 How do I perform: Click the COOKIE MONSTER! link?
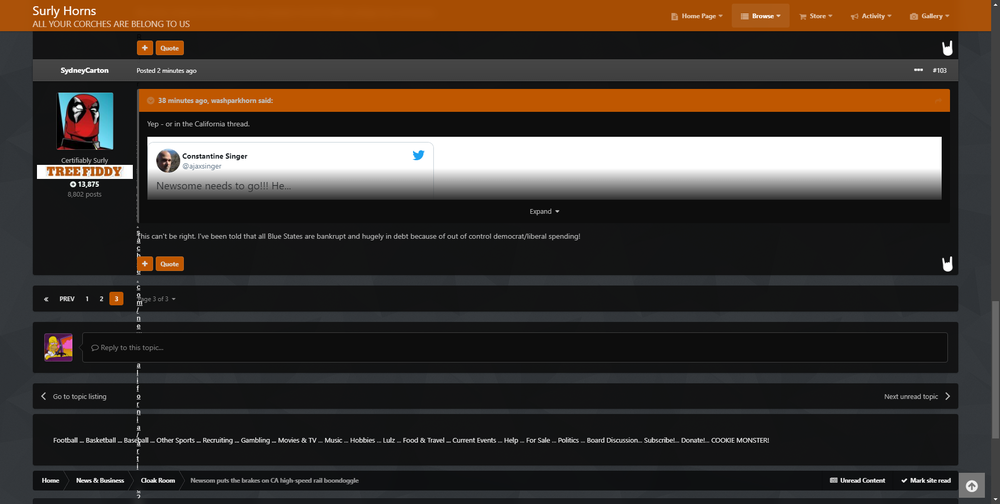(x=740, y=440)
